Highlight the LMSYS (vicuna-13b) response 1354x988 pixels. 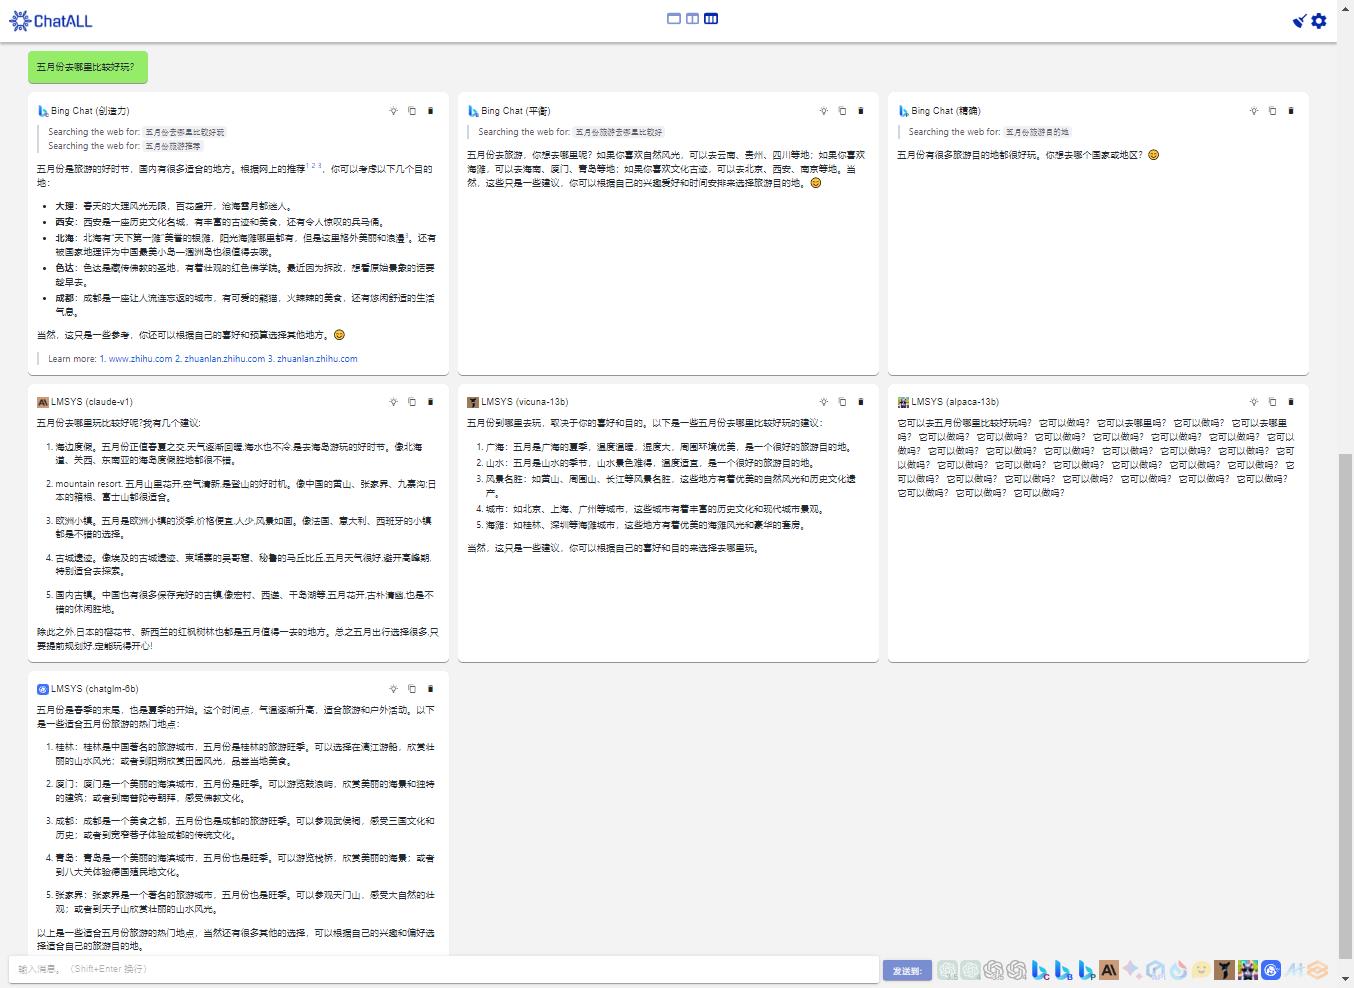823,402
